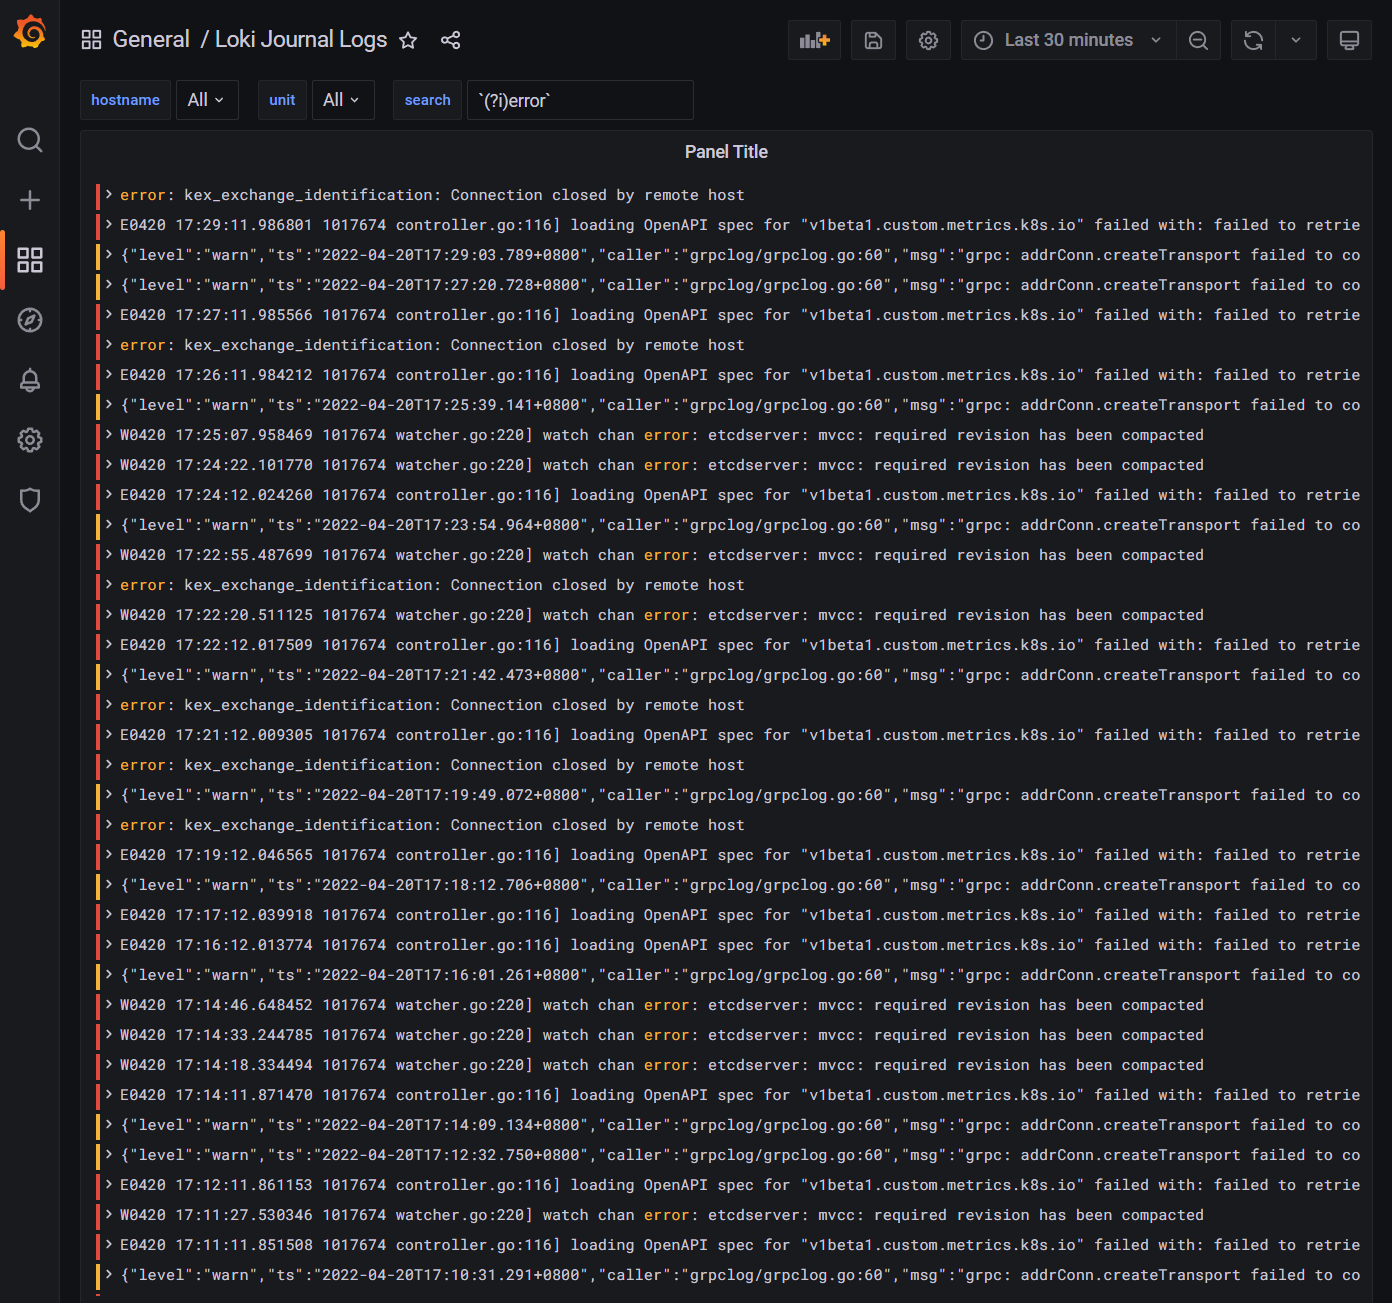Zoom out the time range
Viewport: 1392px width, 1303px height.
1198,40
